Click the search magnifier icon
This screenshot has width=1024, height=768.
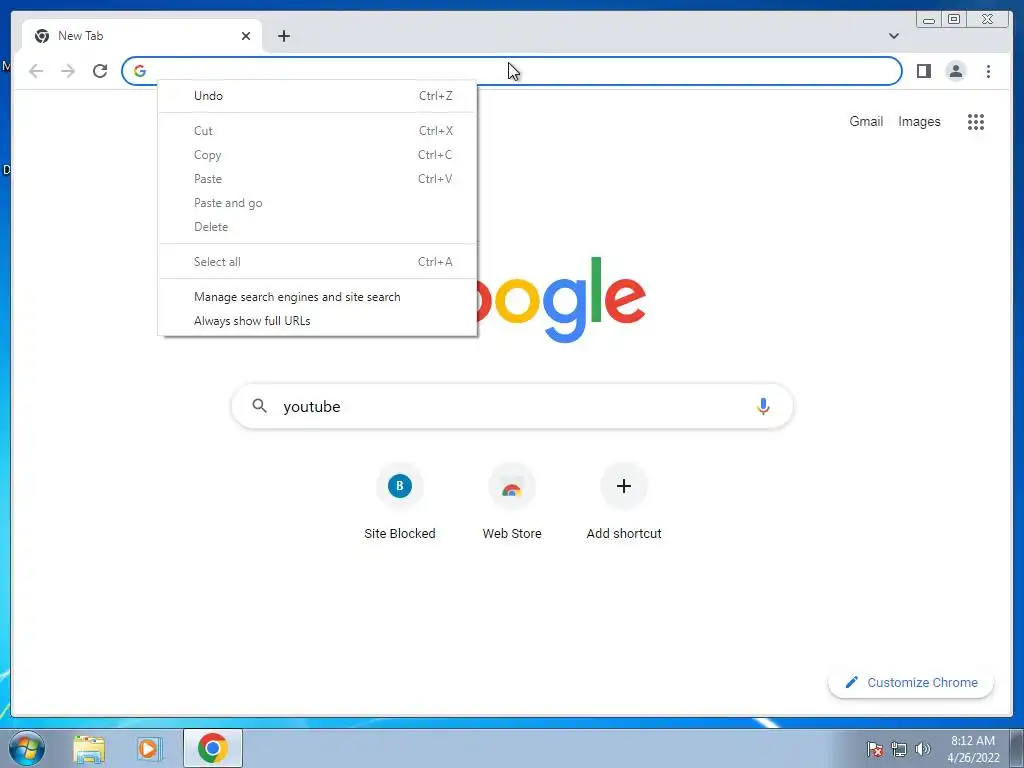[259, 406]
